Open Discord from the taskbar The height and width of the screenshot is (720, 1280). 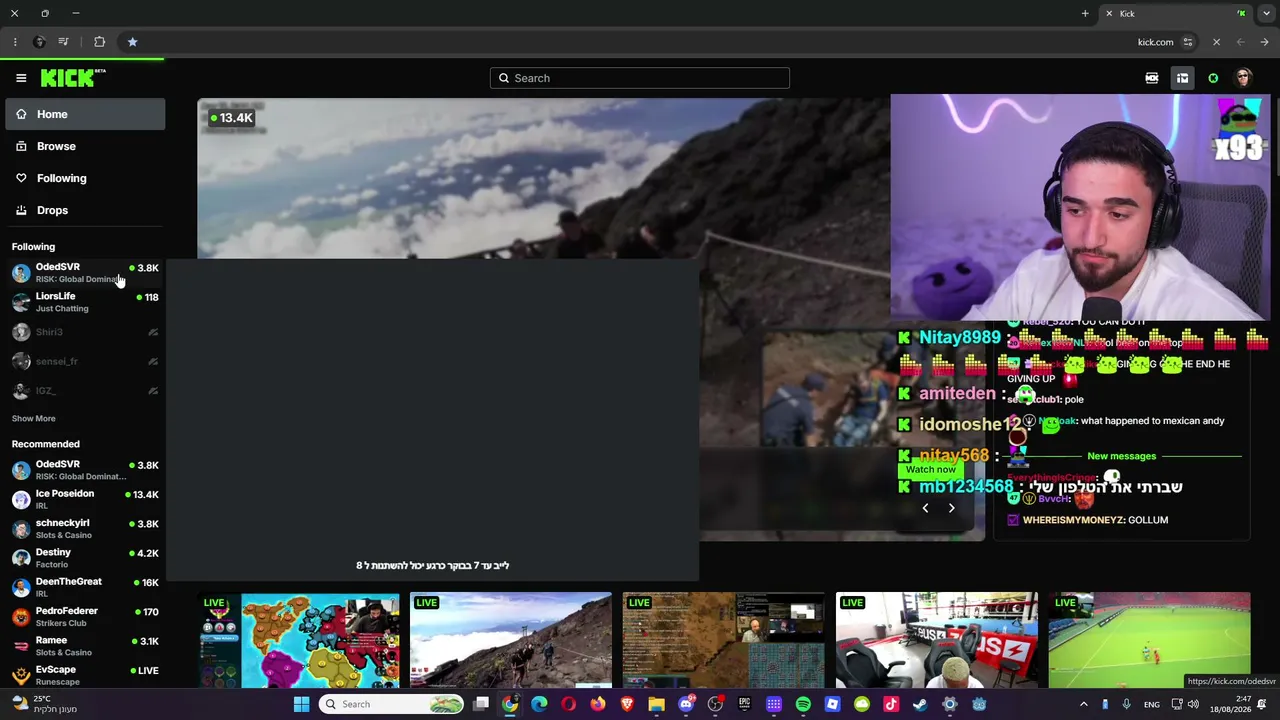pyautogui.click(x=686, y=704)
